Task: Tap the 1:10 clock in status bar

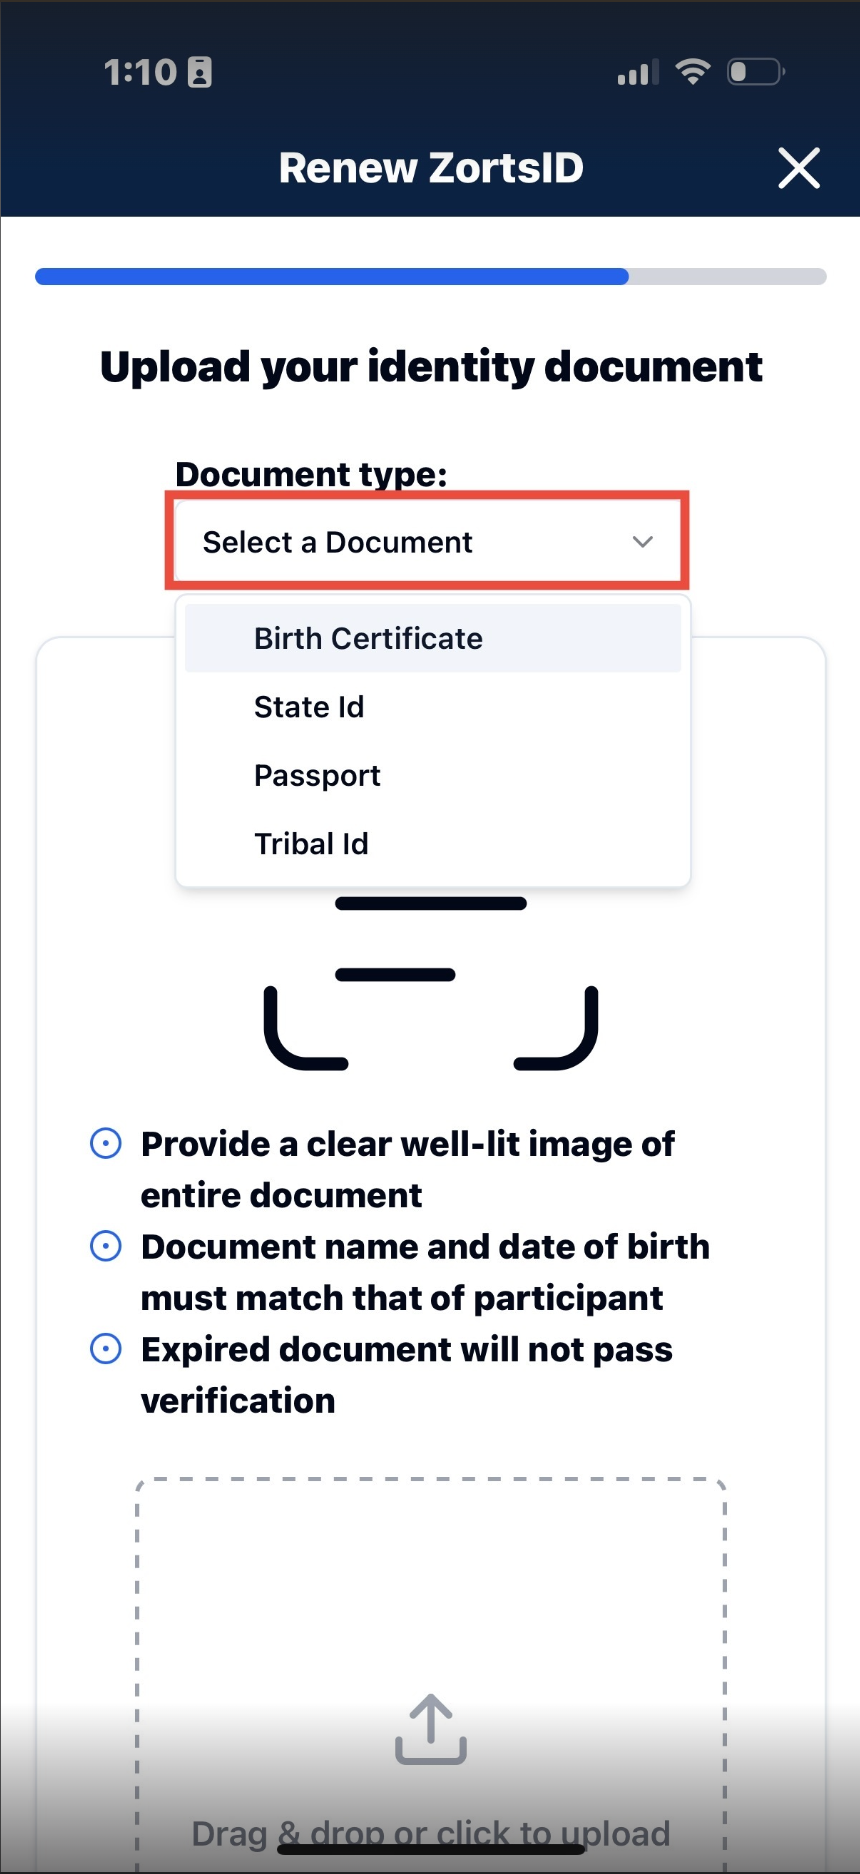Action: click(140, 73)
